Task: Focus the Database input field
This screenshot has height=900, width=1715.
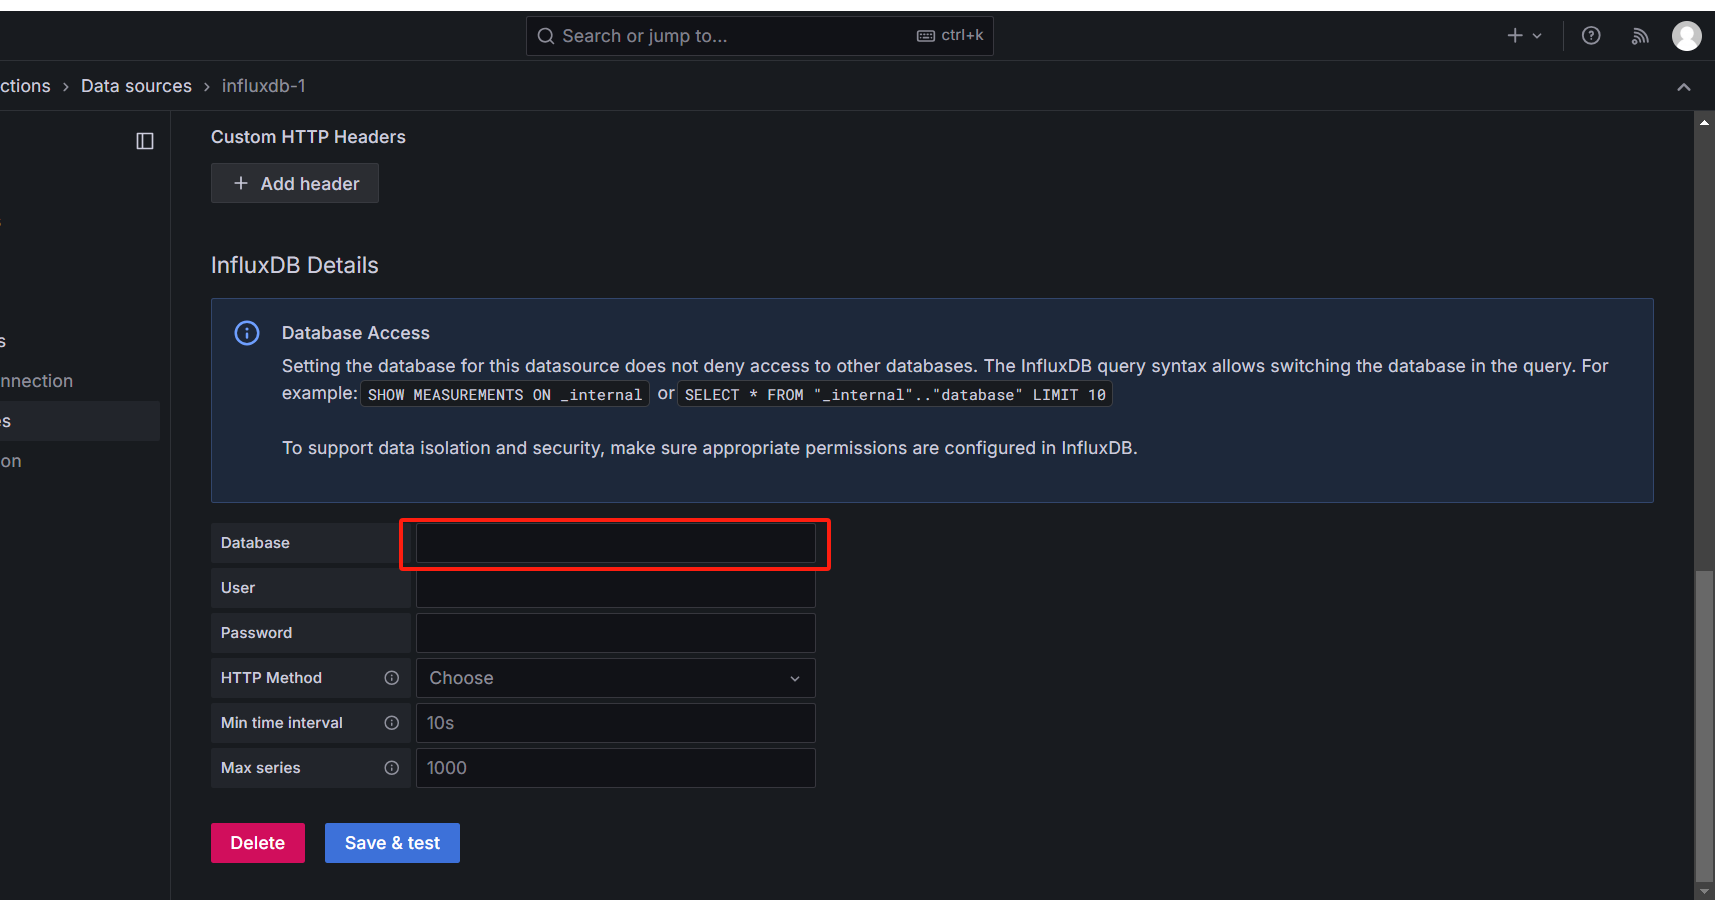Action: (616, 543)
